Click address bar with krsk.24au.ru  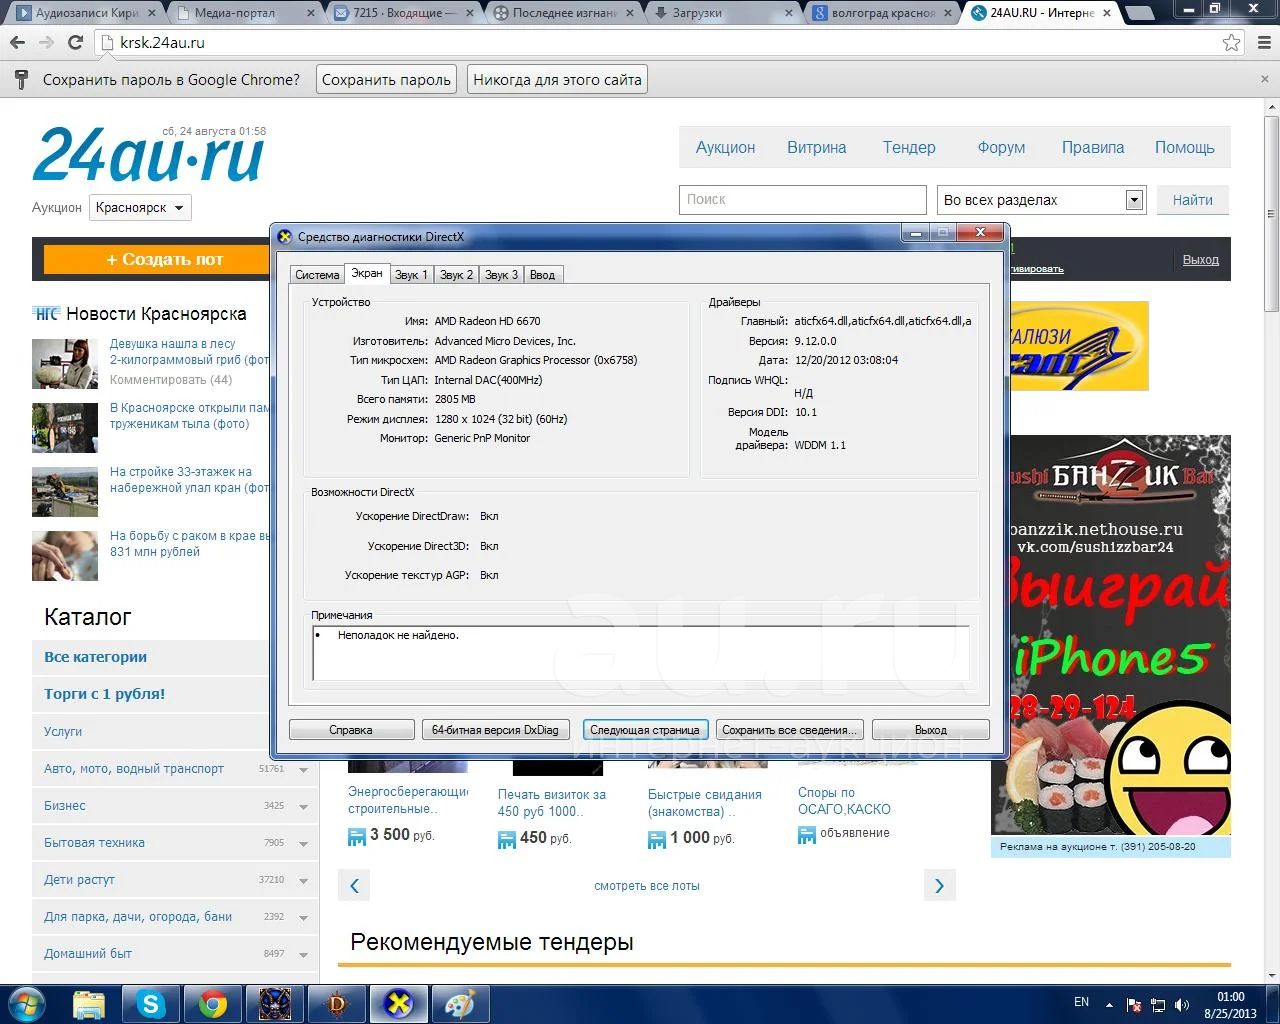(x=660, y=43)
